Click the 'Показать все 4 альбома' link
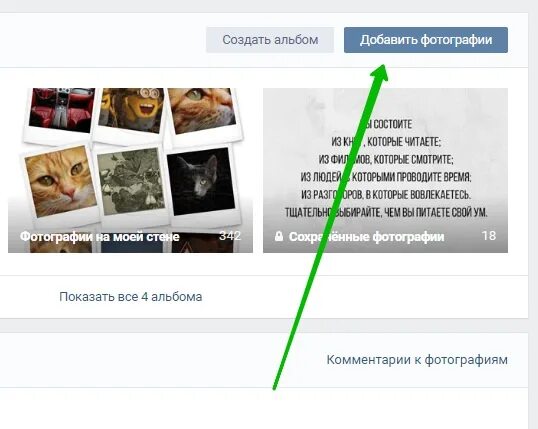This screenshot has height=429, width=538. point(130,297)
